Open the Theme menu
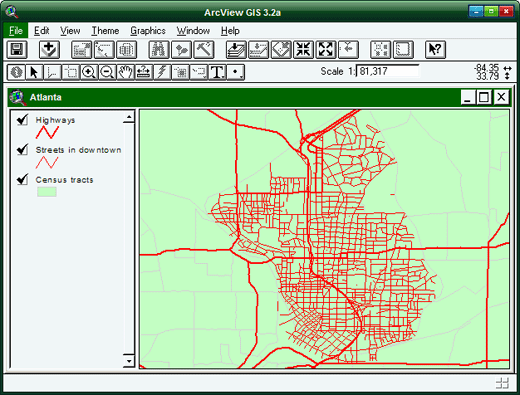This screenshot has width=520, height=395. click(105, 31)
